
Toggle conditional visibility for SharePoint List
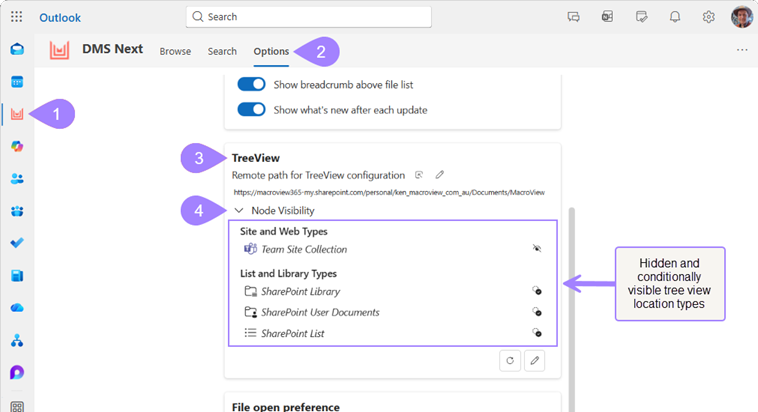[537, 333]
